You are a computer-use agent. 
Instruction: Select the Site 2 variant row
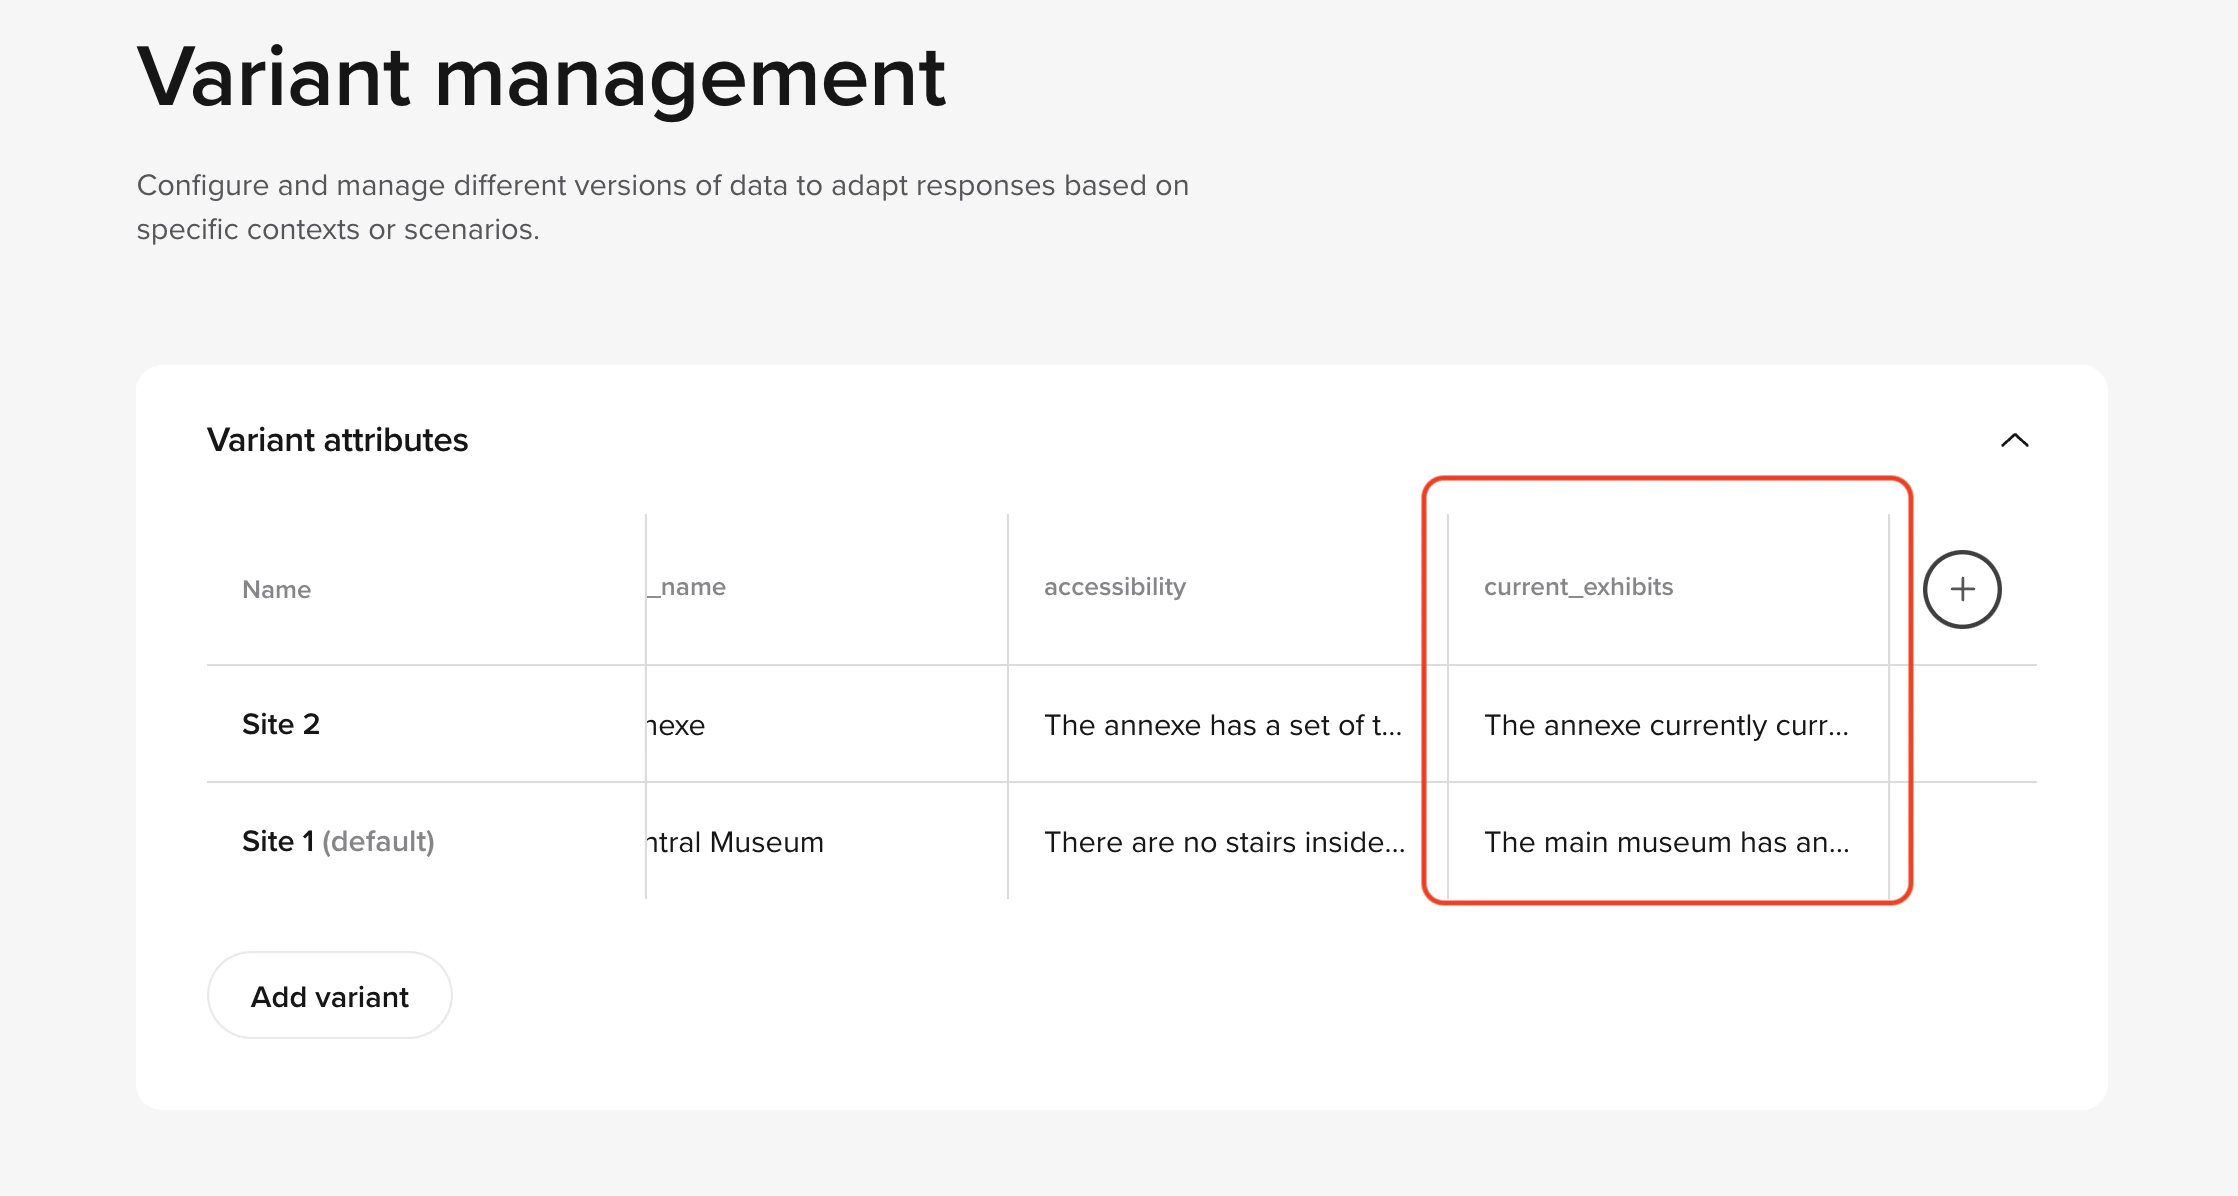click(x=281, y=724)
